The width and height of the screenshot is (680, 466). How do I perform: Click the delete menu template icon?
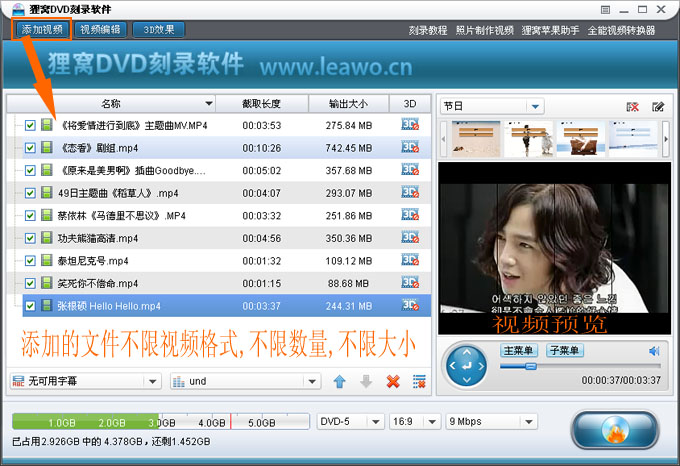tap(633, 107)
